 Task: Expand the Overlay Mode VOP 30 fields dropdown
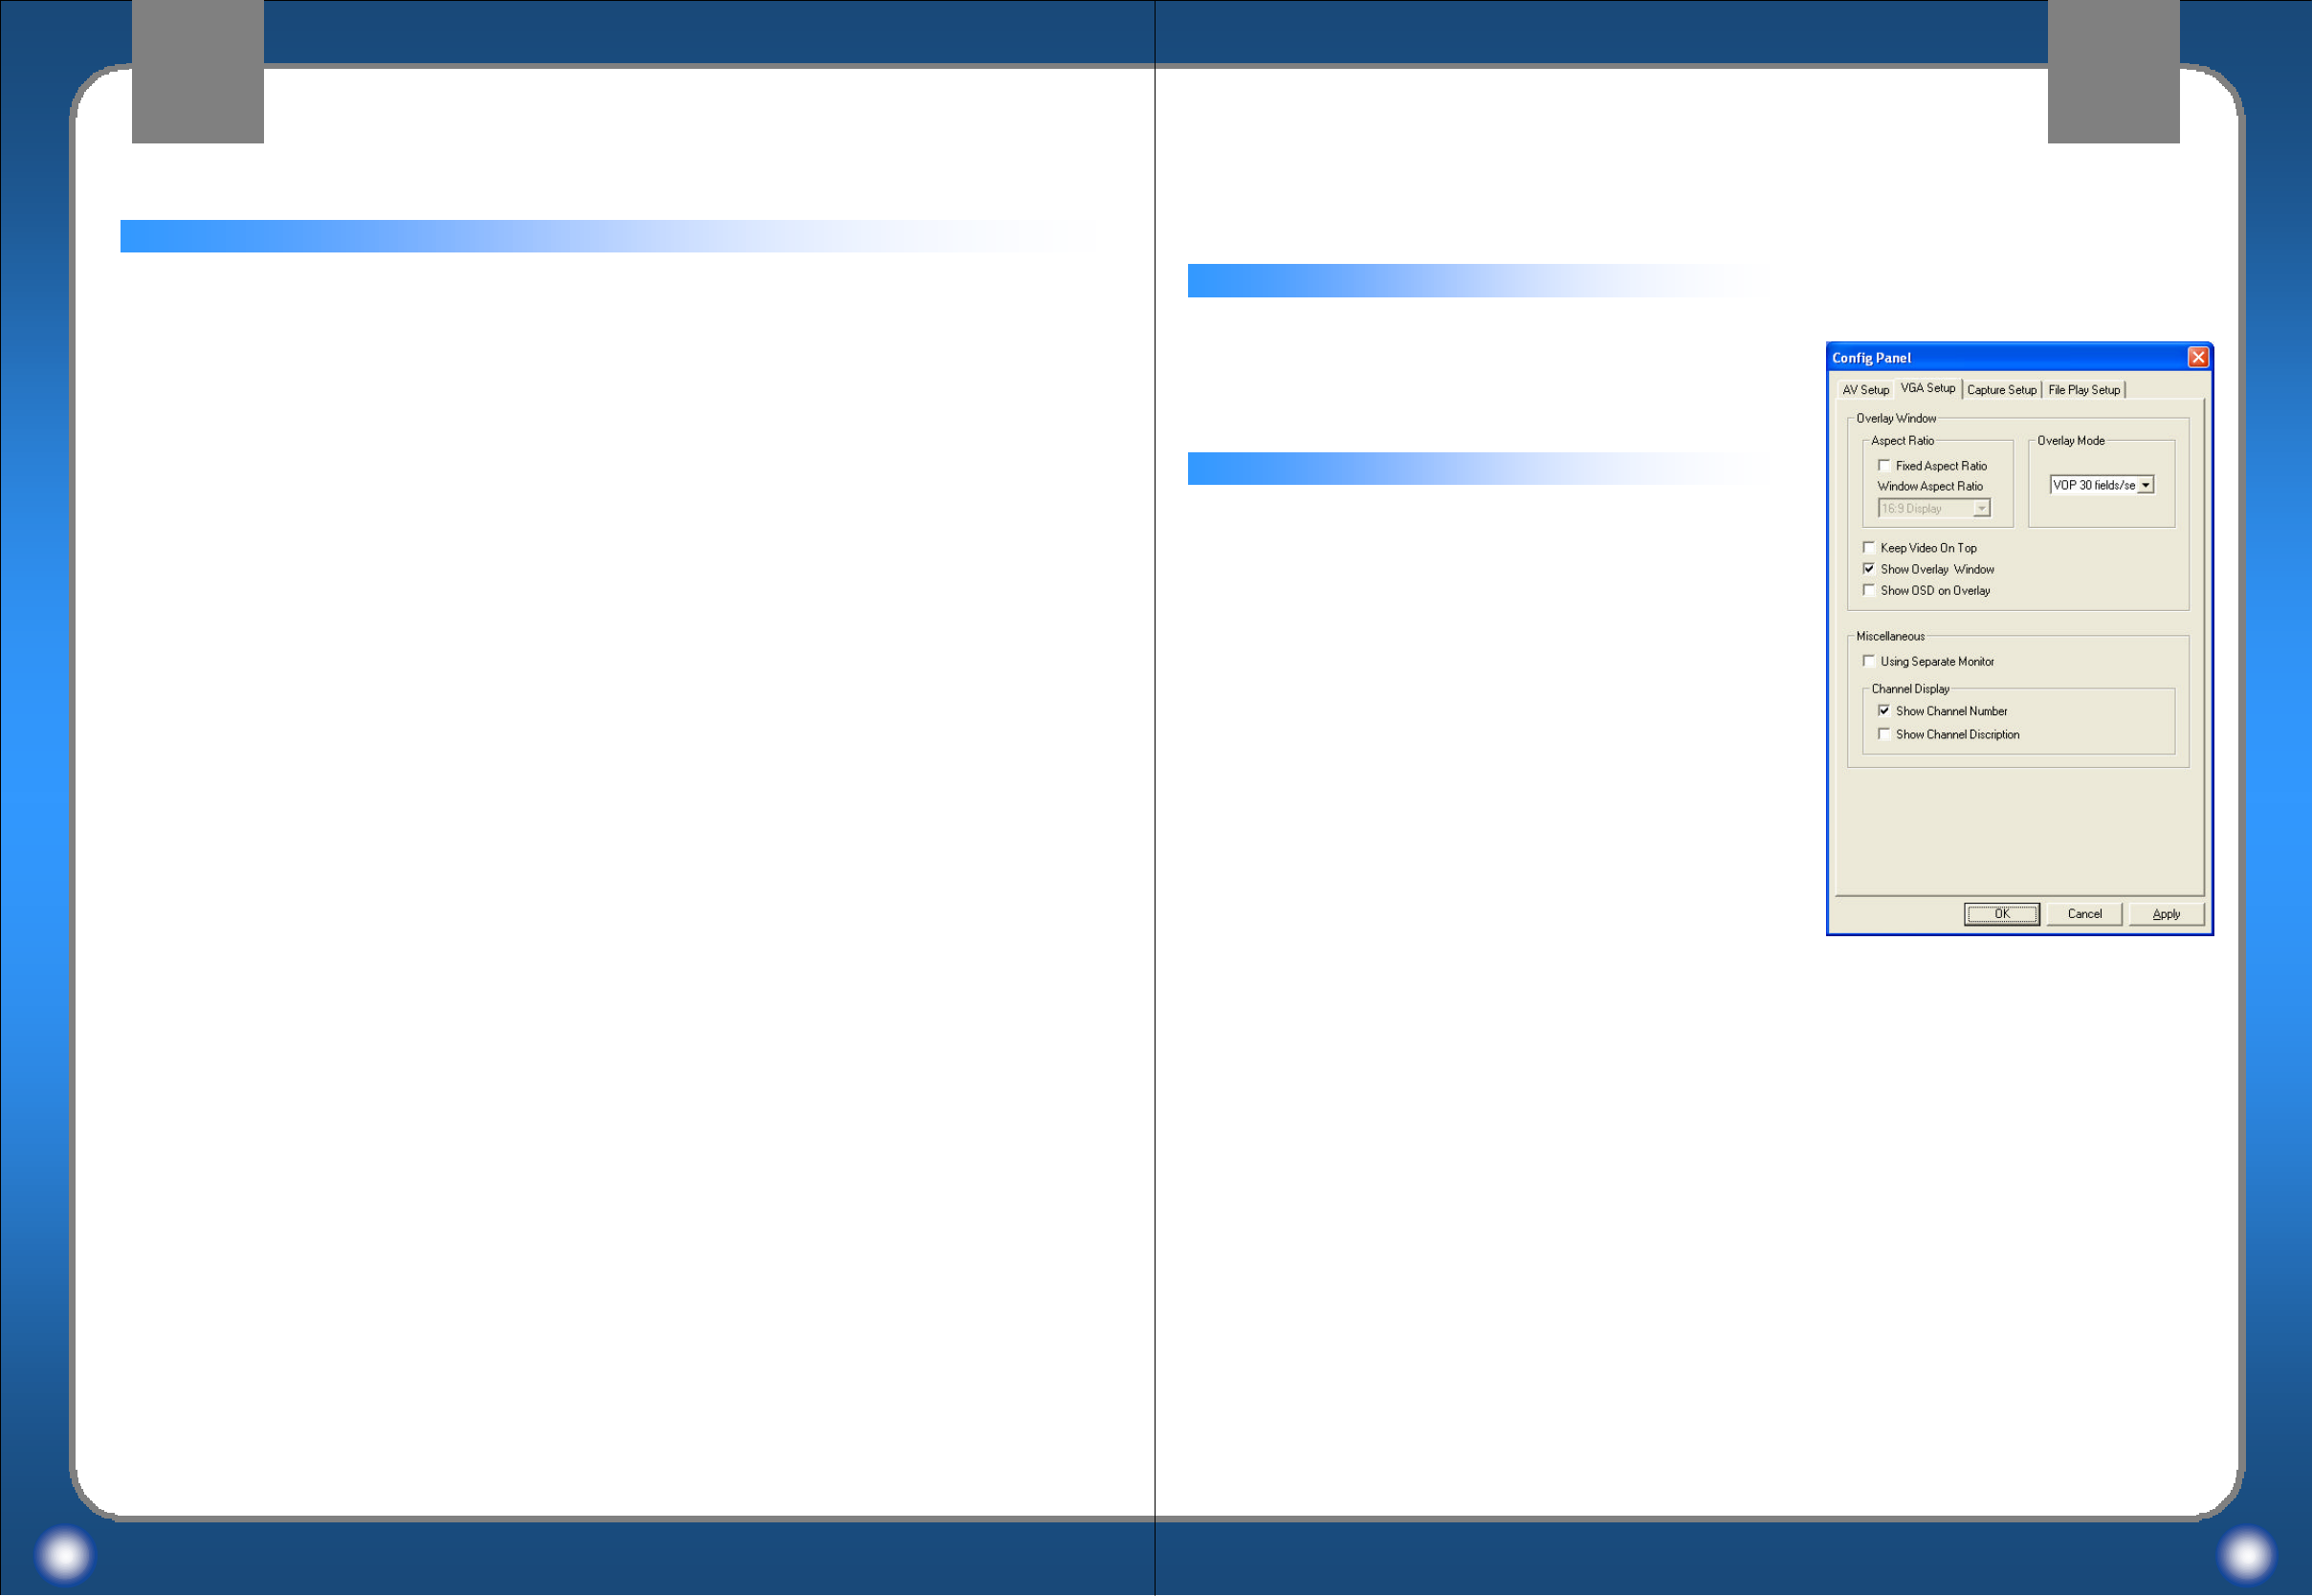tap(2145, 485)
